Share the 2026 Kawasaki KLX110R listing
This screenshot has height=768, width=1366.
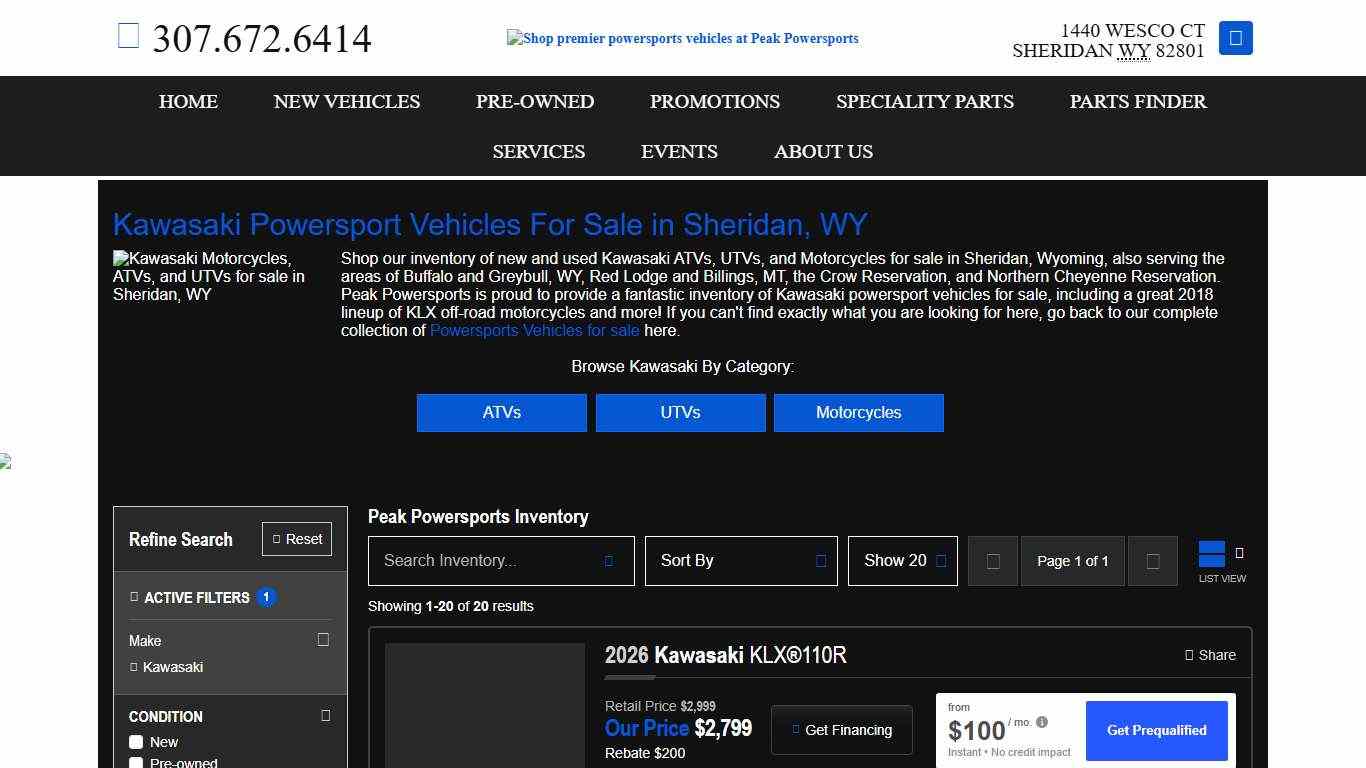(x=1210, y=655)
